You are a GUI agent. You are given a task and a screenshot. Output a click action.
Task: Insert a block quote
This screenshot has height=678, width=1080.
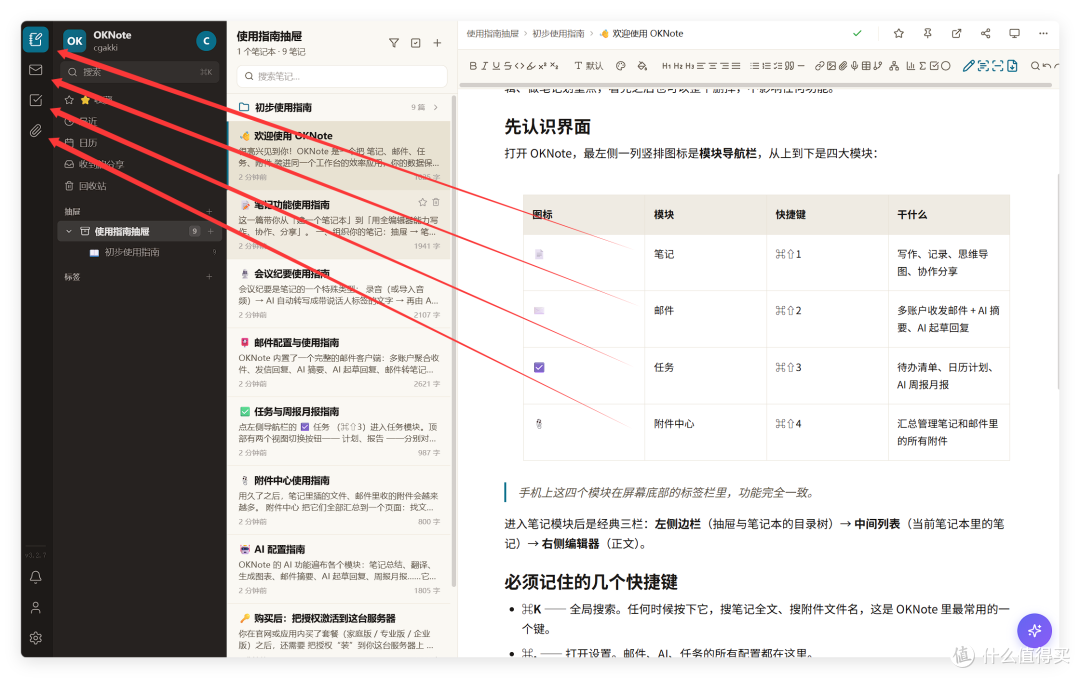coord(789,66)
